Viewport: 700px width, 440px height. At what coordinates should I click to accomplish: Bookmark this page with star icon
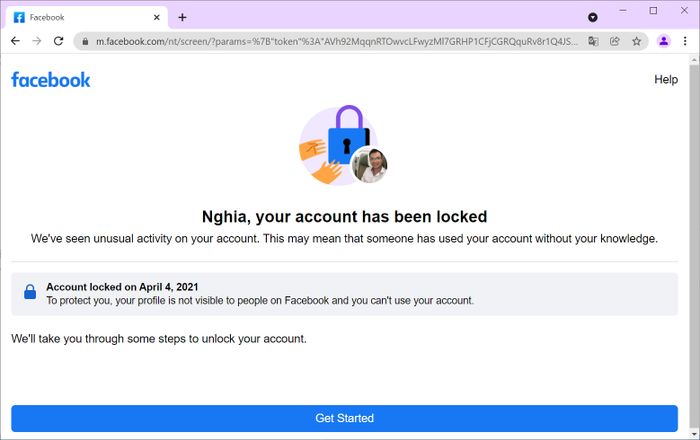637,42
